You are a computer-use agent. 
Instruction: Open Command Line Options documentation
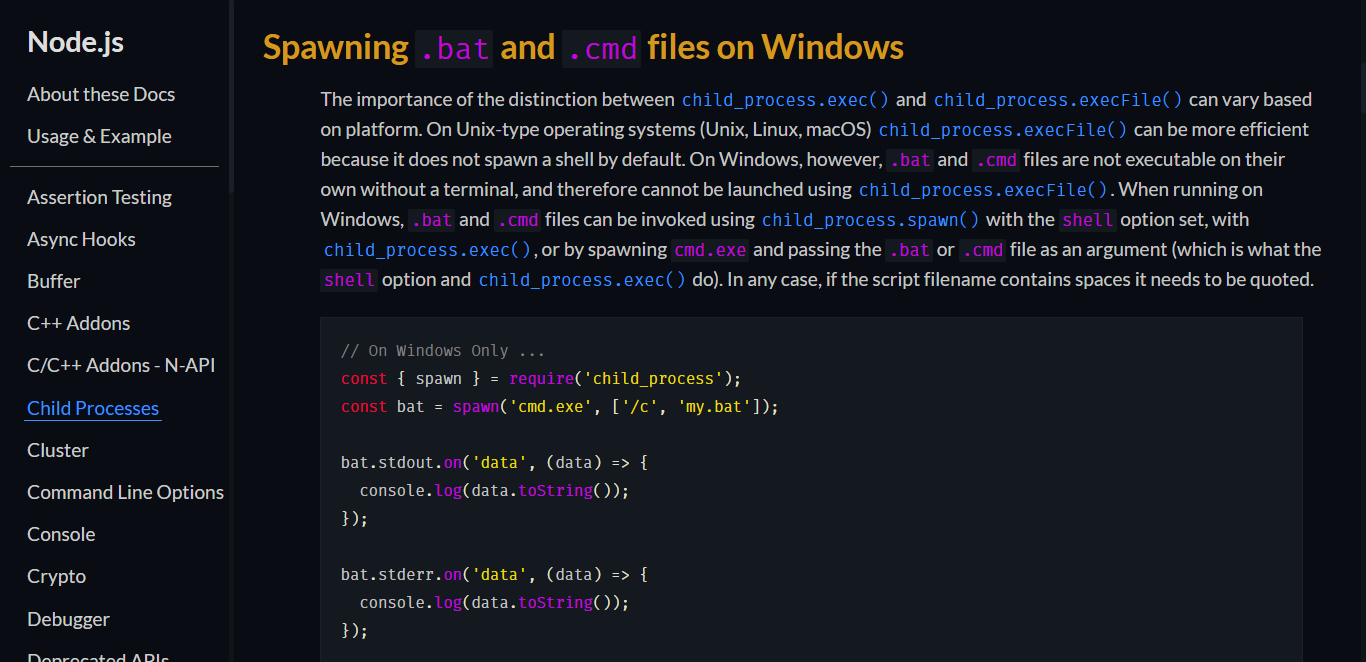(x=125, y=491)
